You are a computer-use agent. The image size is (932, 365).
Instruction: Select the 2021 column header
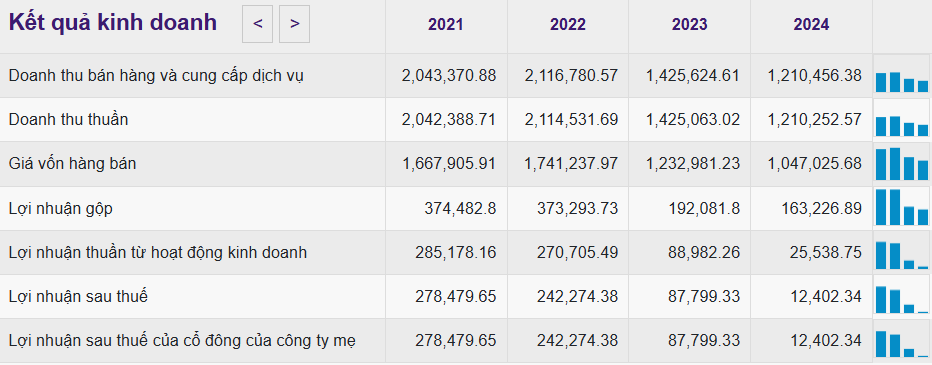[x=446, y=24]
